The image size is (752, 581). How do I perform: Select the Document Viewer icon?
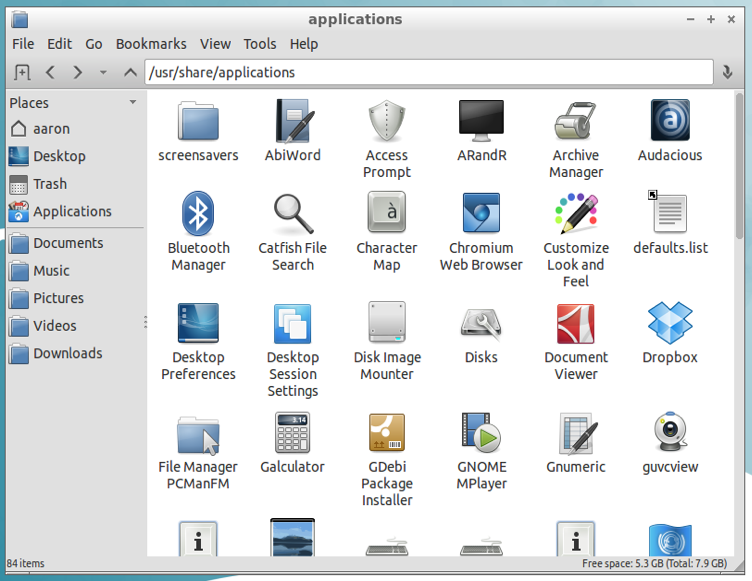coord(576,324)
